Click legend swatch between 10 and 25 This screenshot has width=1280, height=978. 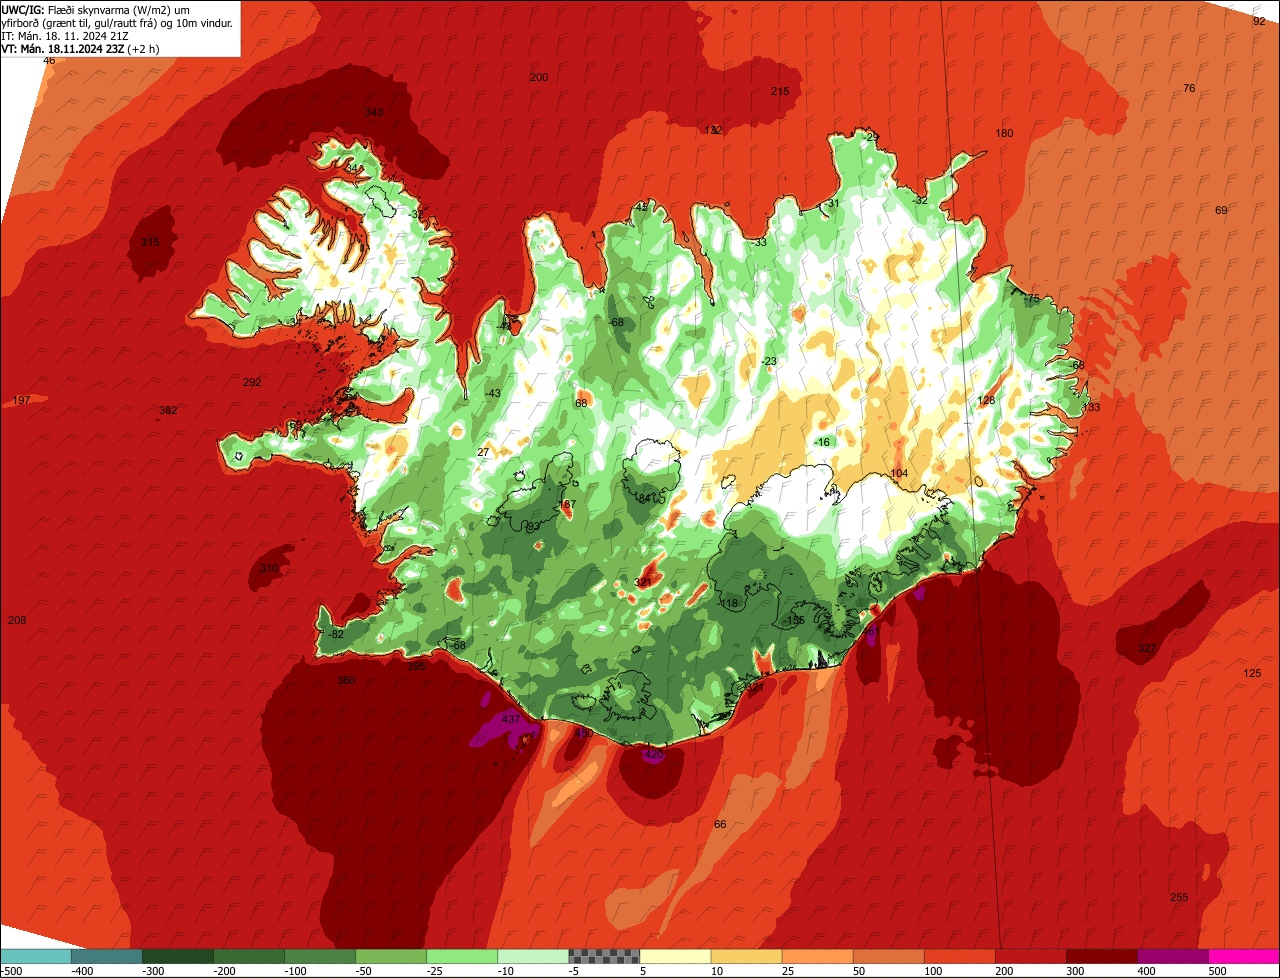pos(746,956)
